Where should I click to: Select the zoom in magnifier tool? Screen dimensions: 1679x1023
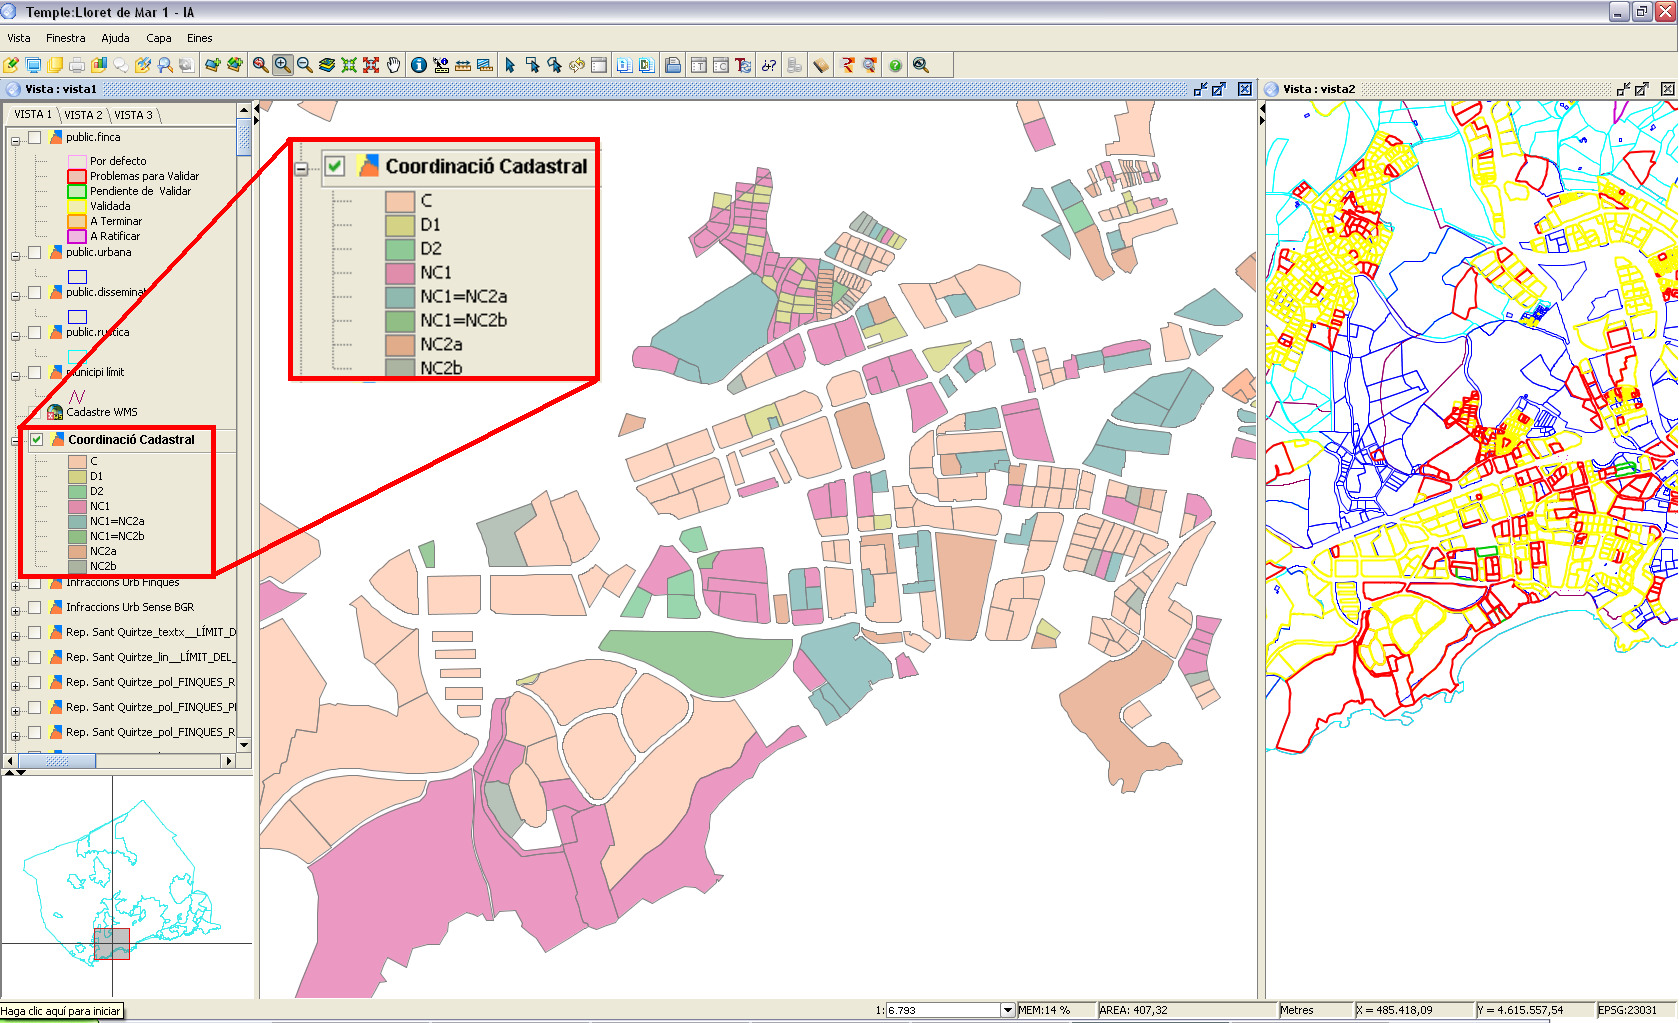coord(283,65)
